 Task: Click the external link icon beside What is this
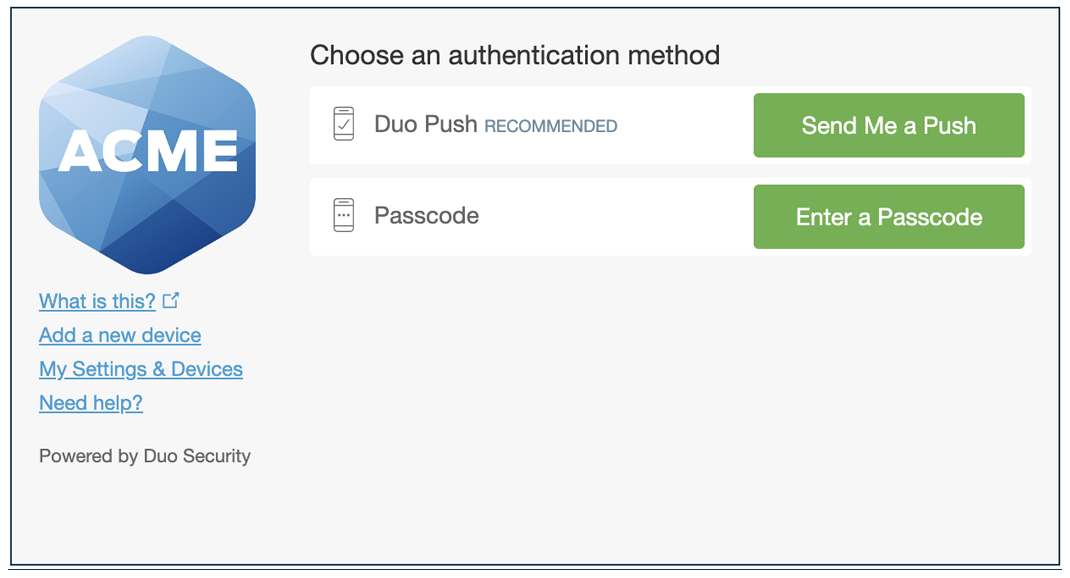[171, 299]
